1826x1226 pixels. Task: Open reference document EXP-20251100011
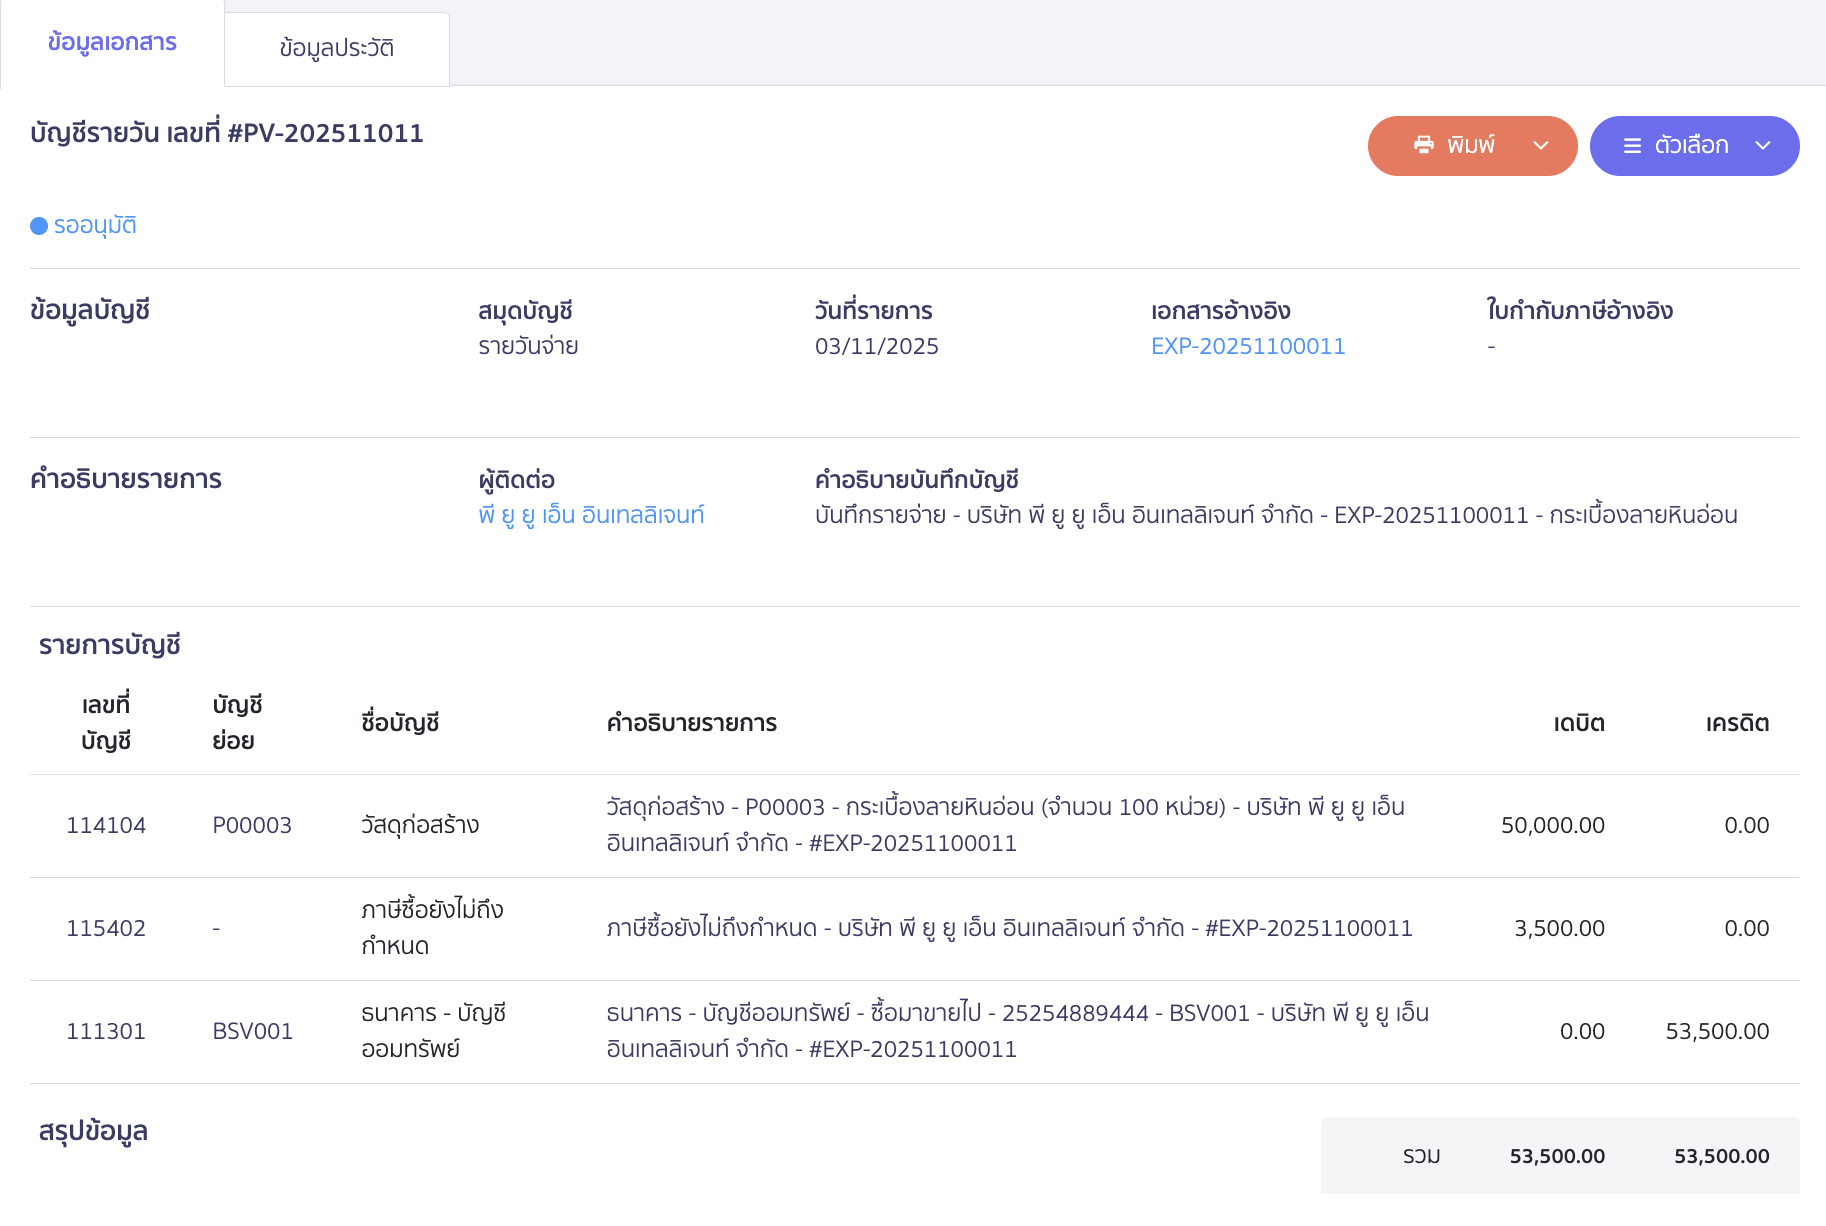click(x=1248, y=346)
